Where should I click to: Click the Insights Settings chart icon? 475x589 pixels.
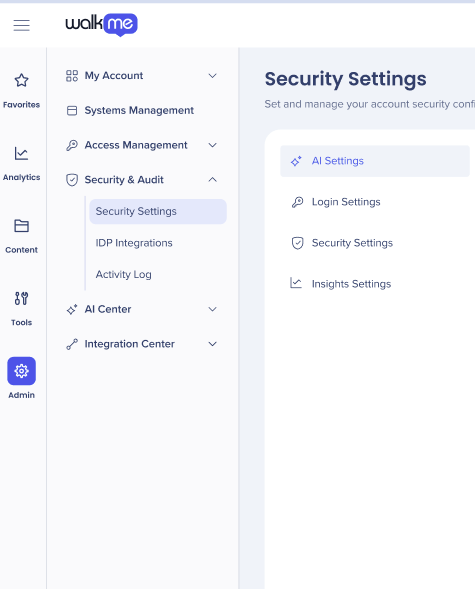pos(296,283)
